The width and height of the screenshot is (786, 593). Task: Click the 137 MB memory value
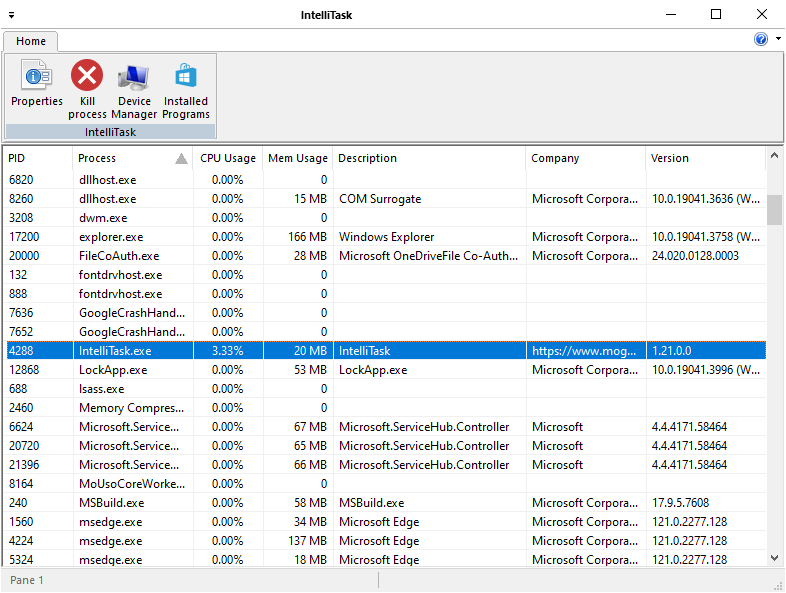pos(307,541)
